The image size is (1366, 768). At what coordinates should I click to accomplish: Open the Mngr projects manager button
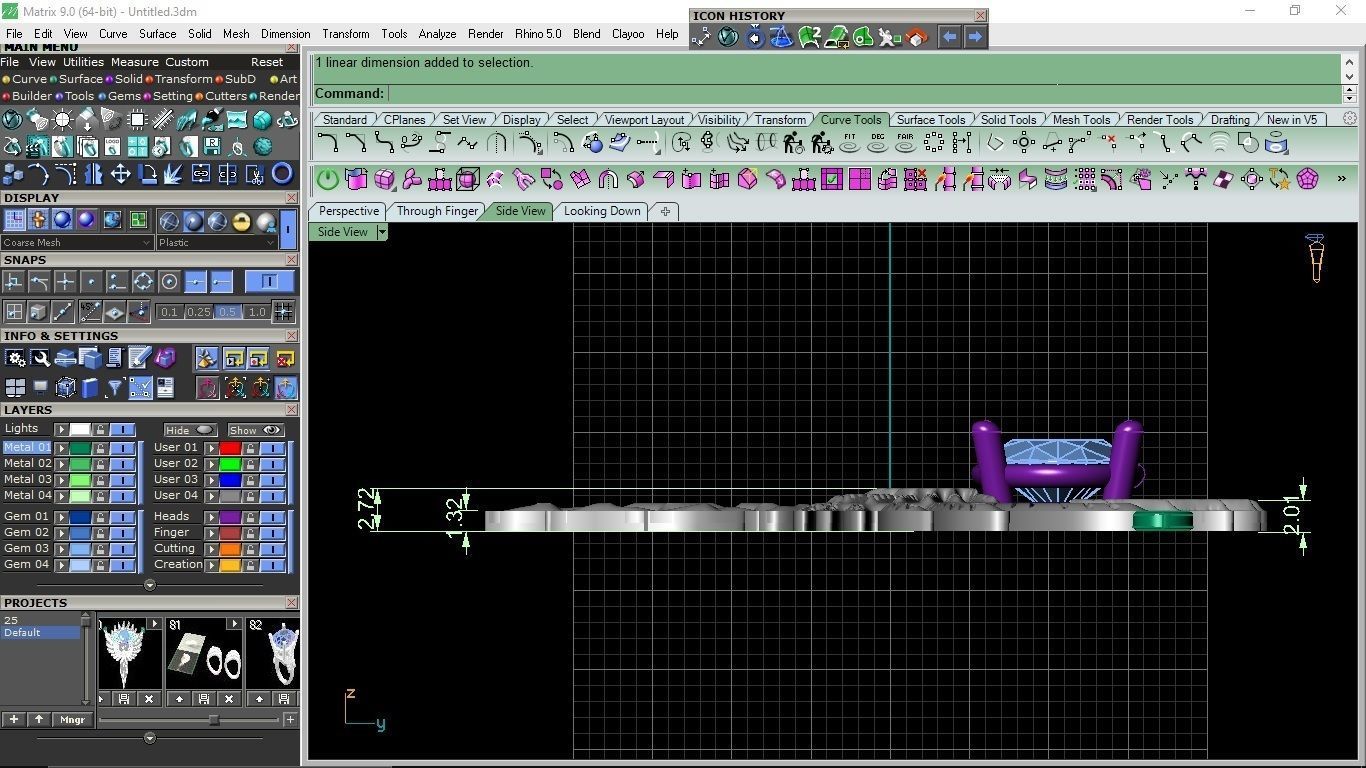pyautogui.click(x=72, y=719)
